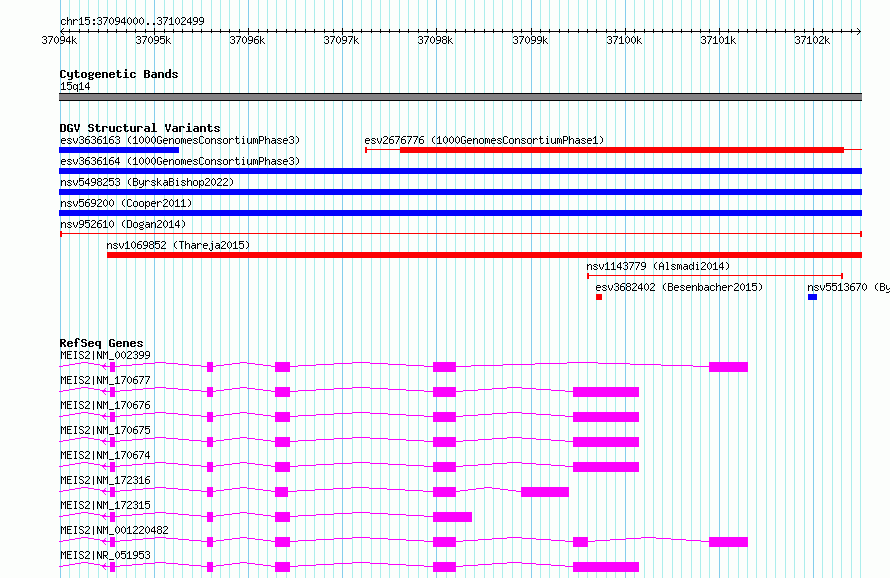Click the rightmost wide exon of MEIS2|NR_051953
Image resolution: width=890 pixels, height=578 pixels.
click(x=606, y=567)
